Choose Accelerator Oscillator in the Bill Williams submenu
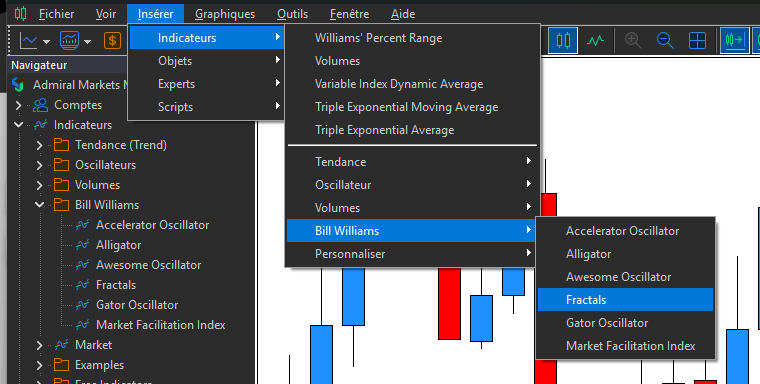 [625, 231]
